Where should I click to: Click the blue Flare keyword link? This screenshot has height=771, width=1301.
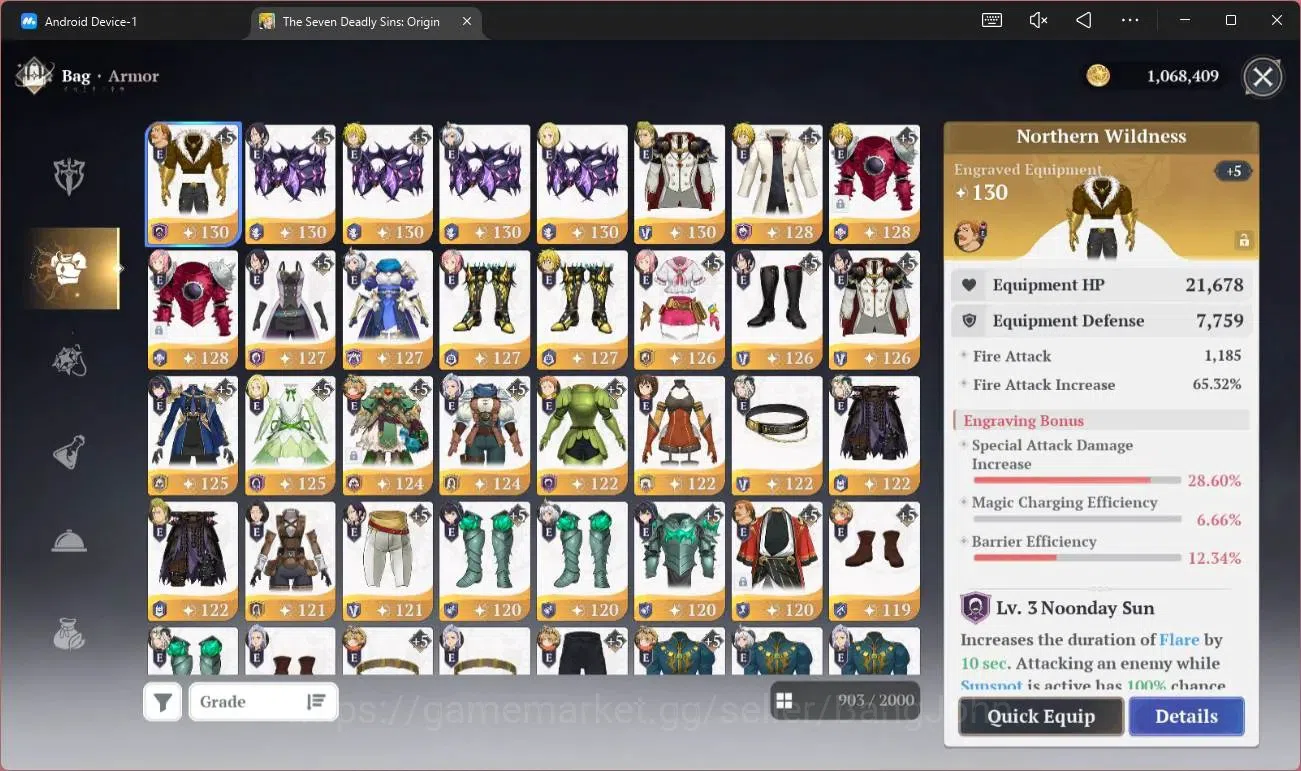coord(1178,639)
